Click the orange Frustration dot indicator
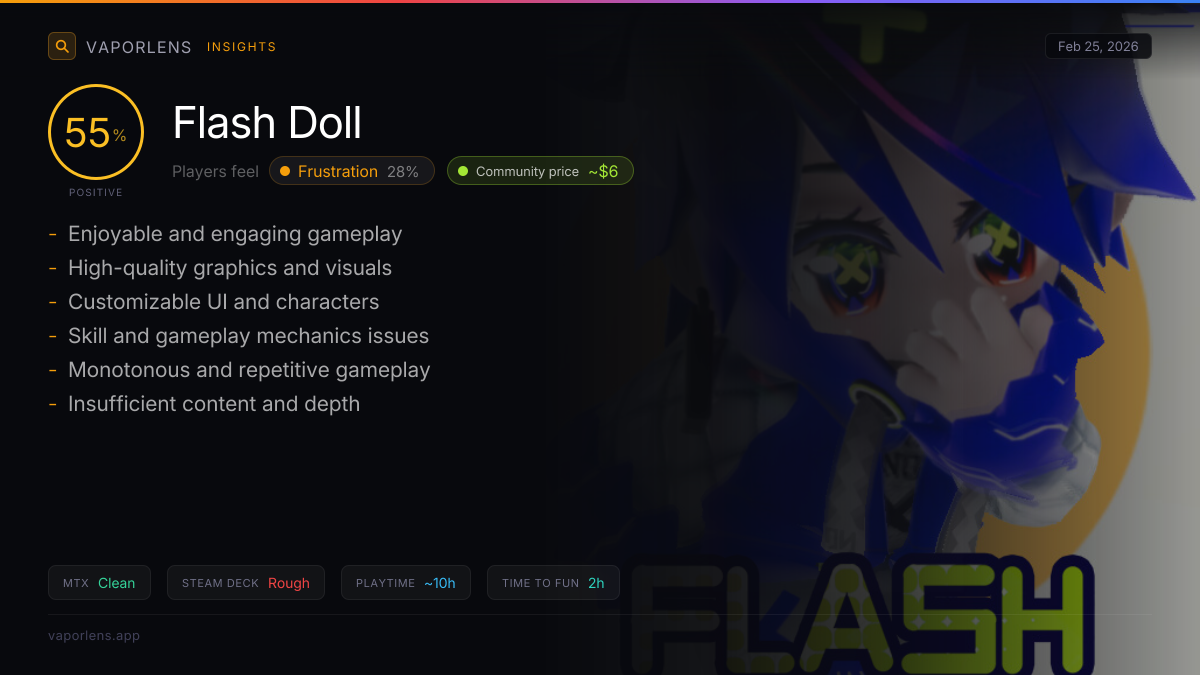 tap(285, 171)
